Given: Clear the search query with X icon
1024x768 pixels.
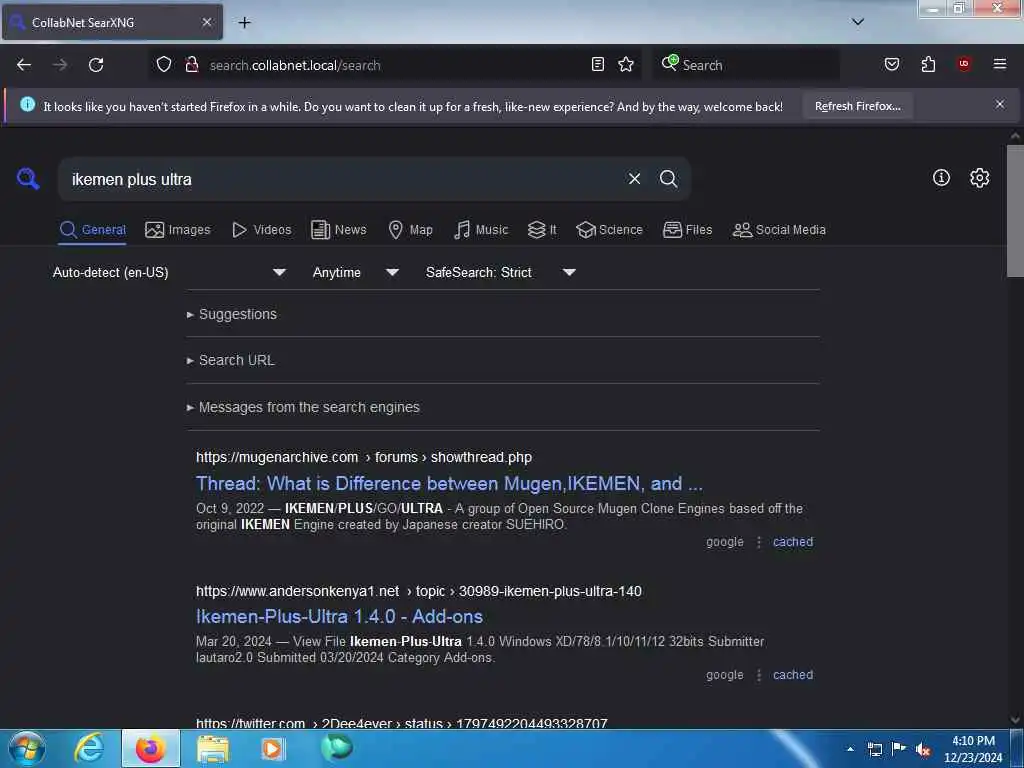Looking at the screenshot, I should (634, 179).
